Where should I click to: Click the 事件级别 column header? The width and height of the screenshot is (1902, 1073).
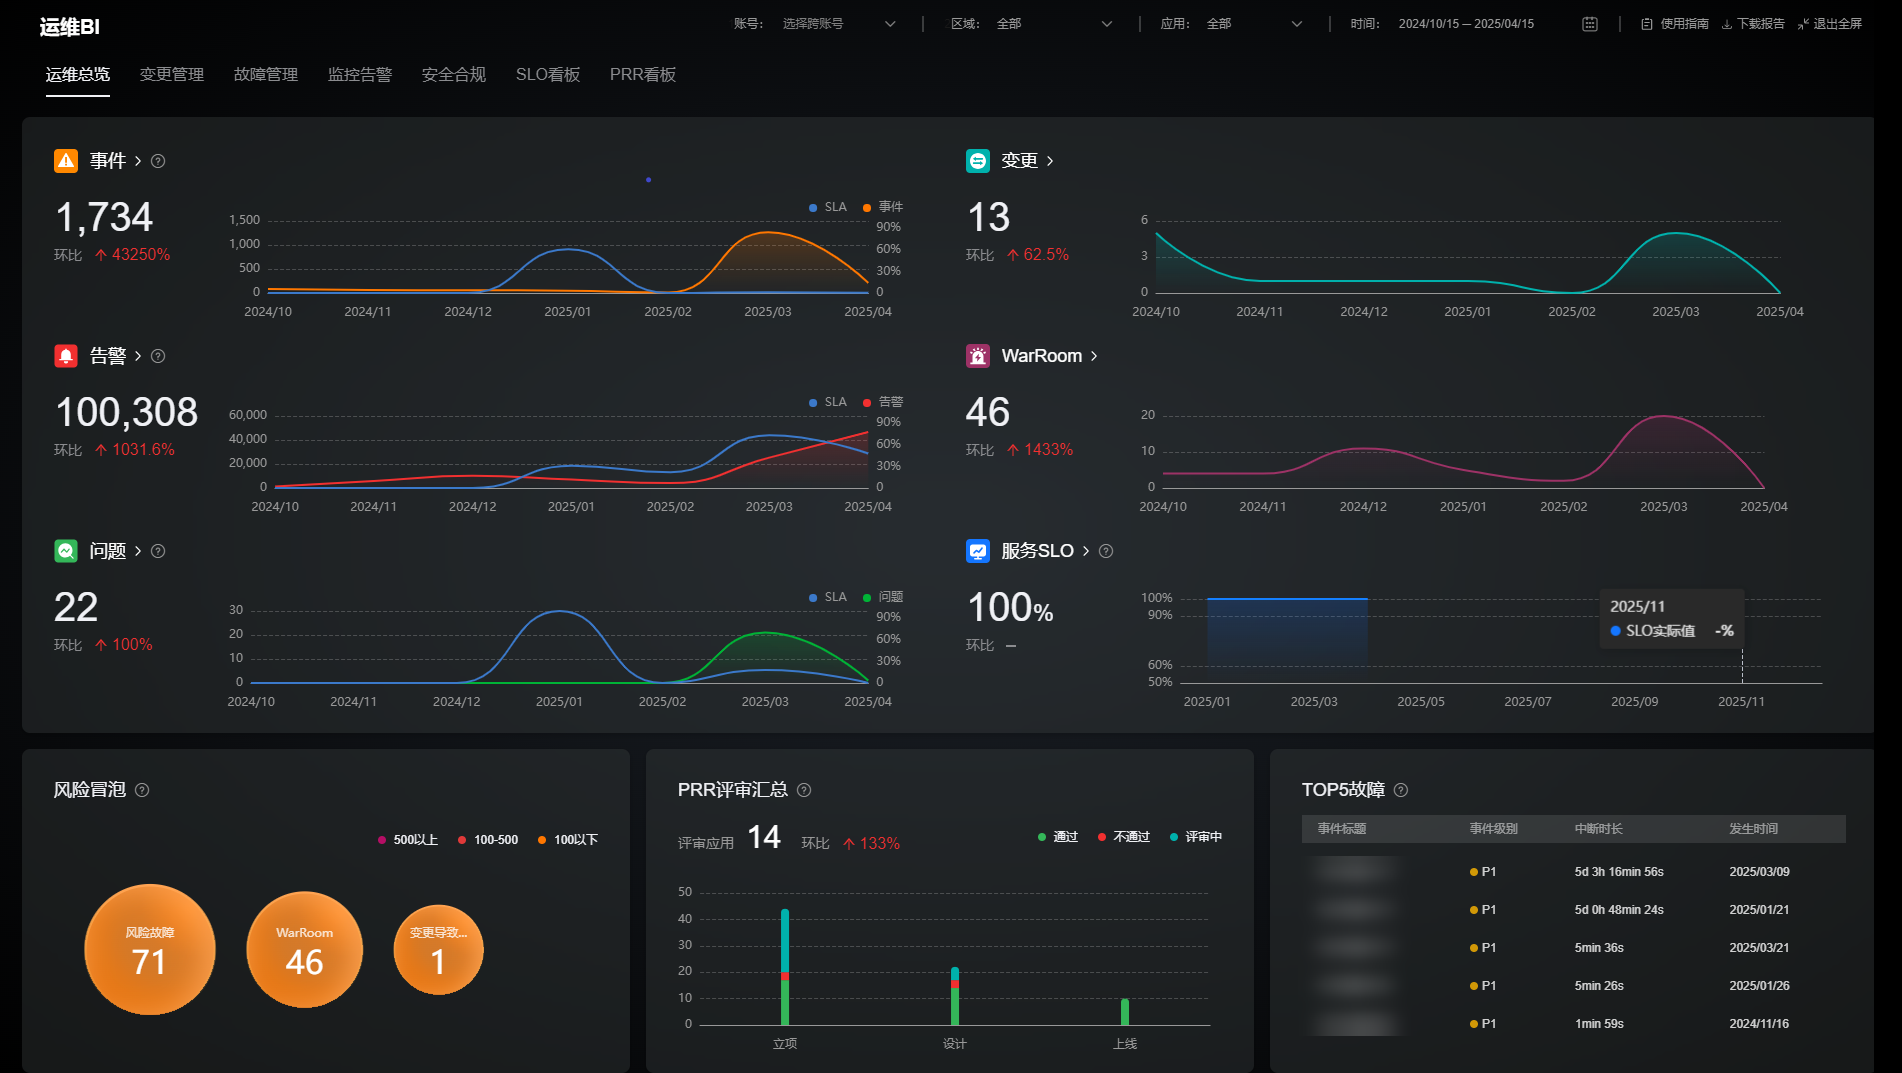[1494, 829]
